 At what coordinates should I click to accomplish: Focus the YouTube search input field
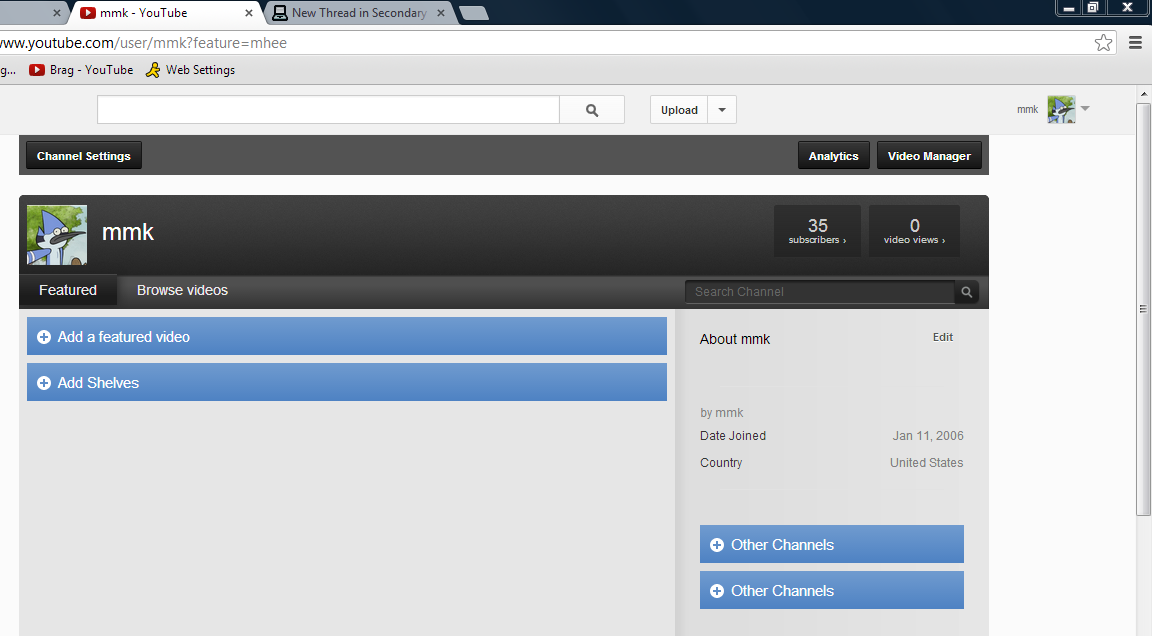click(x=328, y=110)
